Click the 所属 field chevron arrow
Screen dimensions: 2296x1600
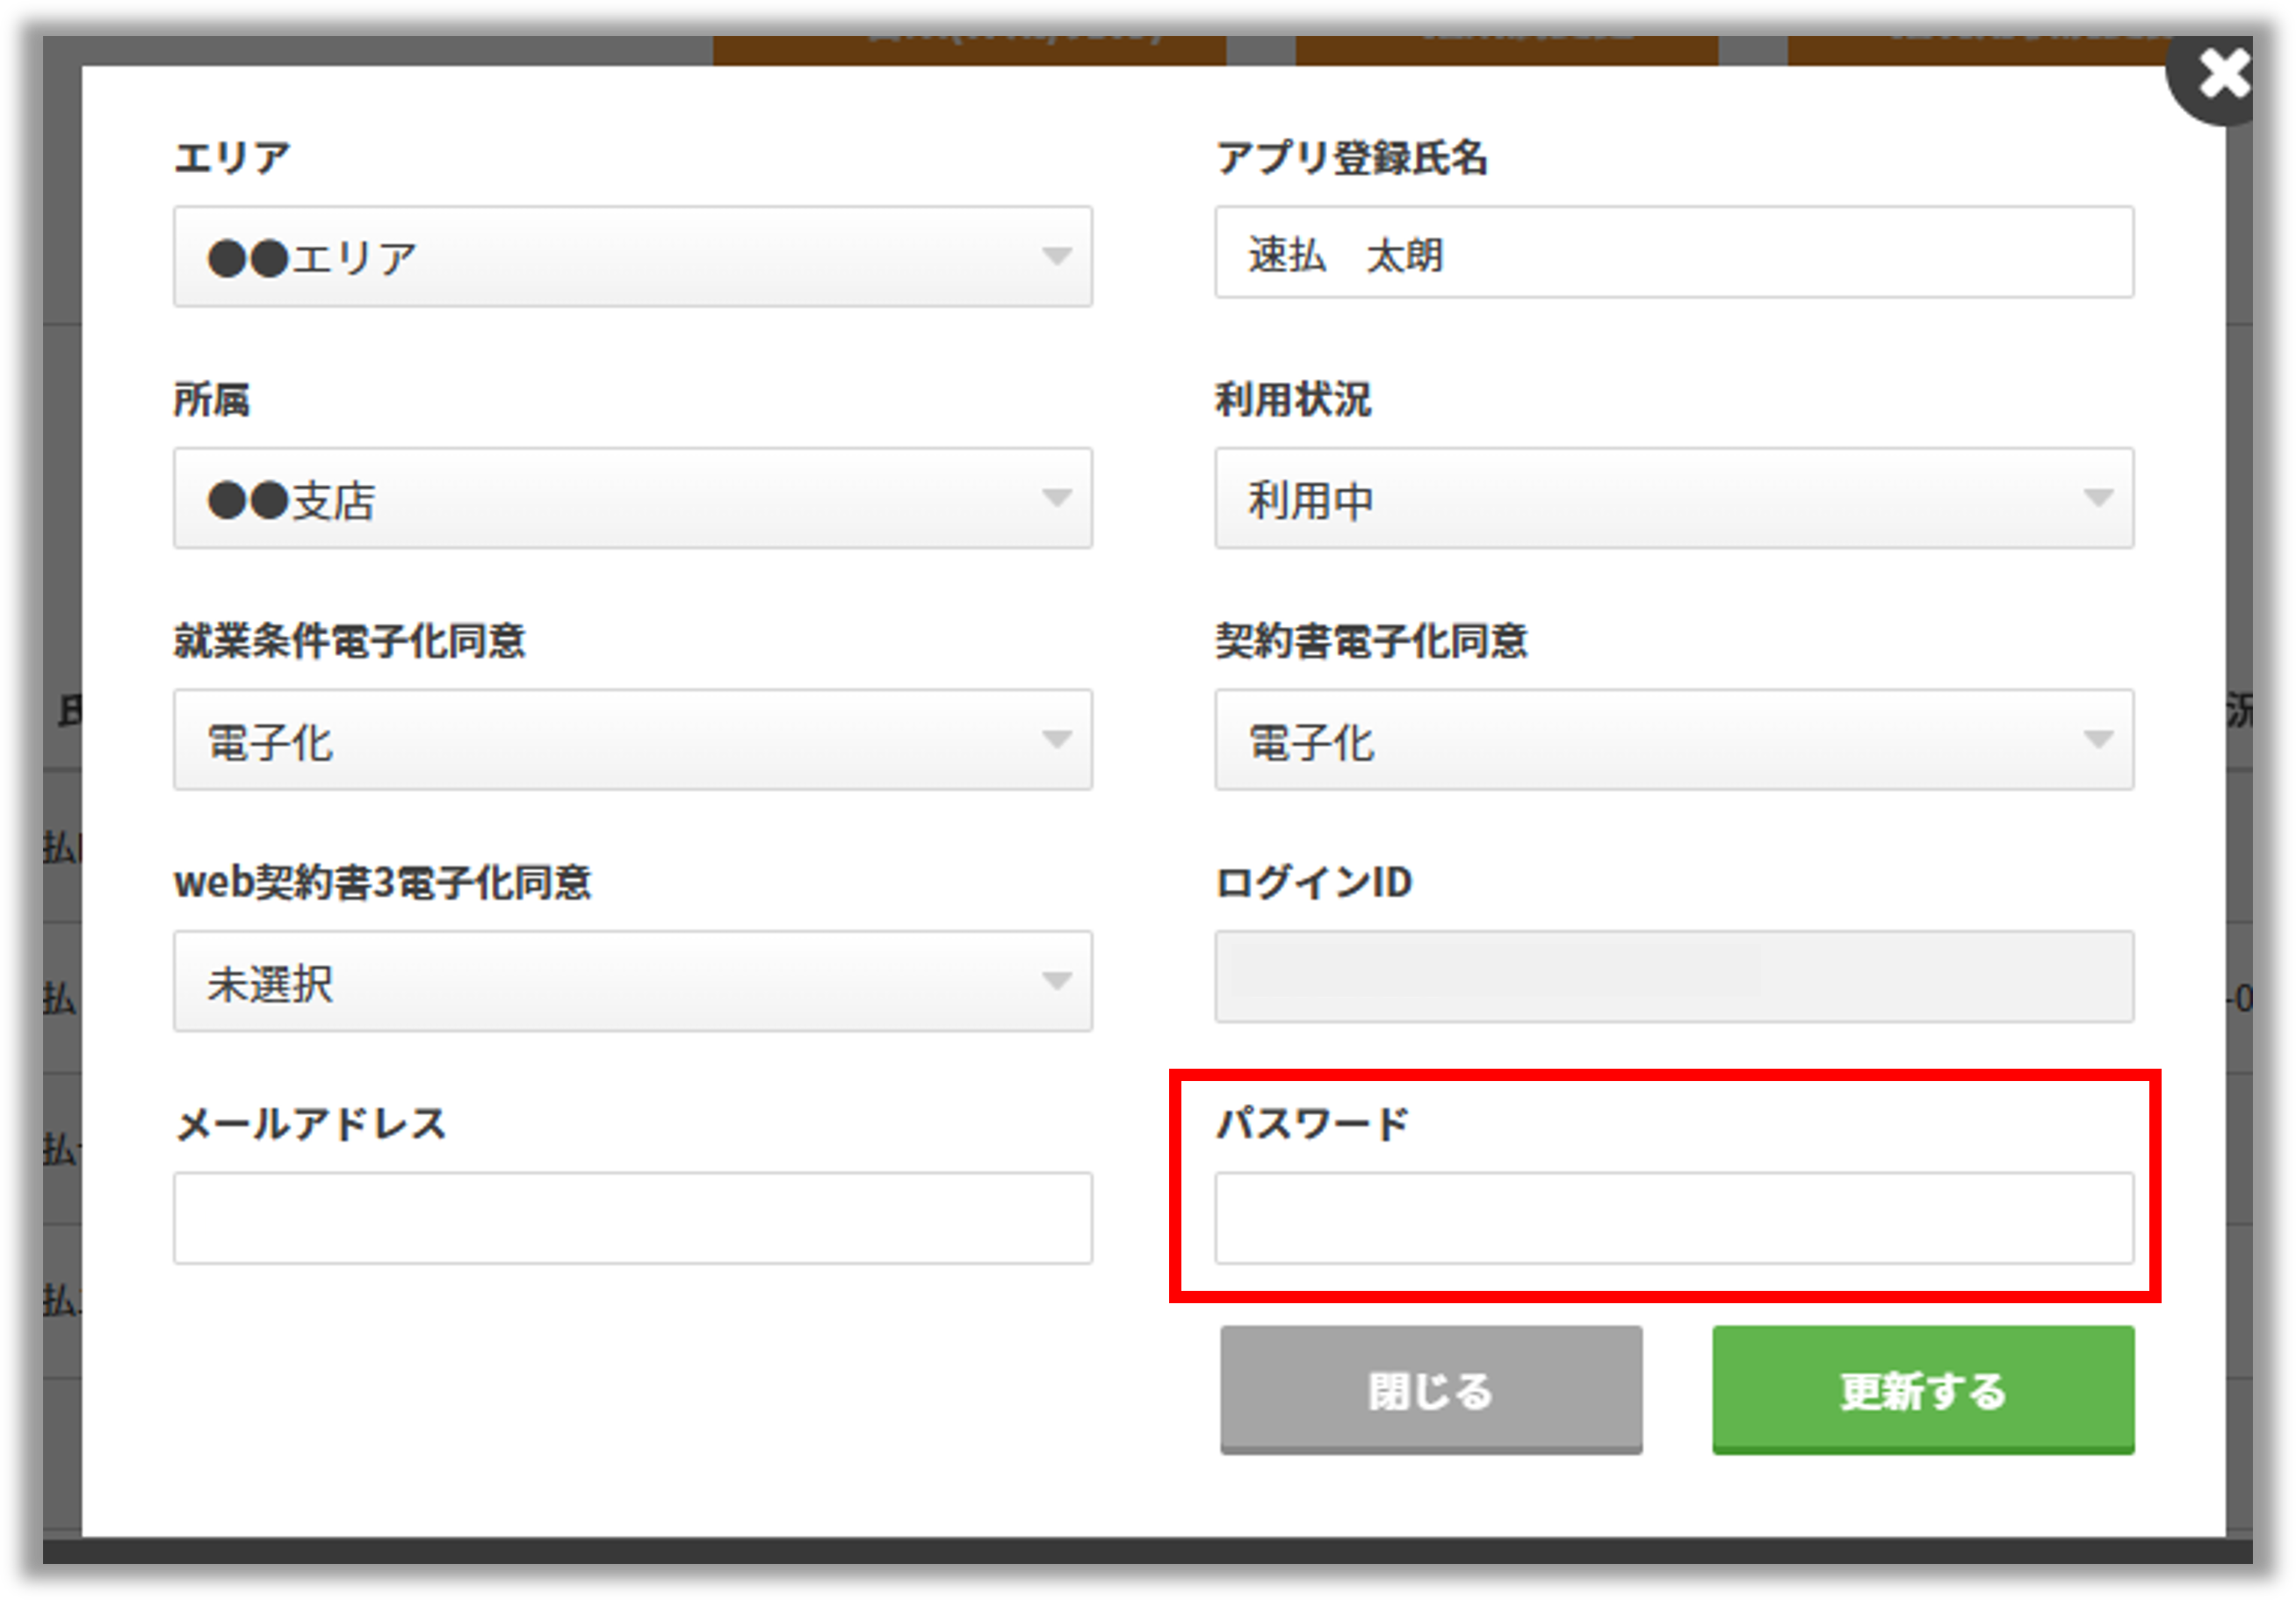(x=1057, y=498)
